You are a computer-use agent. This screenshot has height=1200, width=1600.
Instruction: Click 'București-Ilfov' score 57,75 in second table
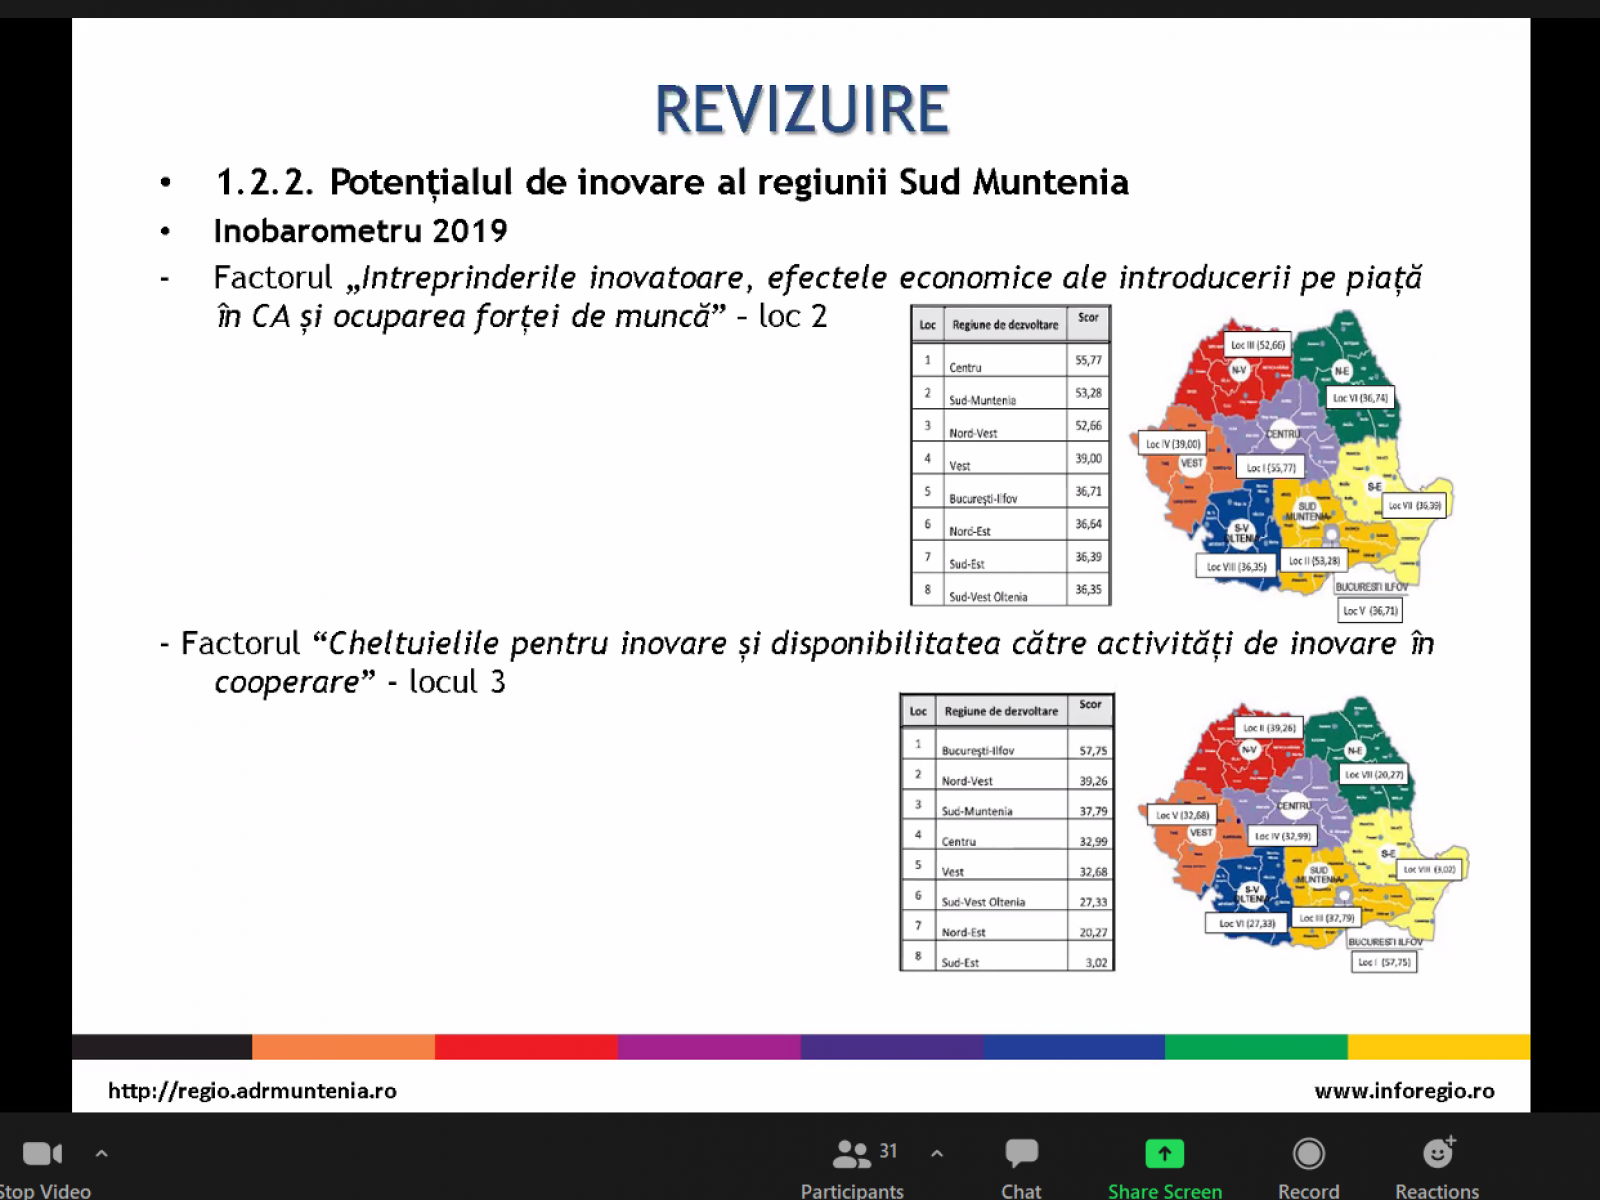click(x=1092, y=745)
